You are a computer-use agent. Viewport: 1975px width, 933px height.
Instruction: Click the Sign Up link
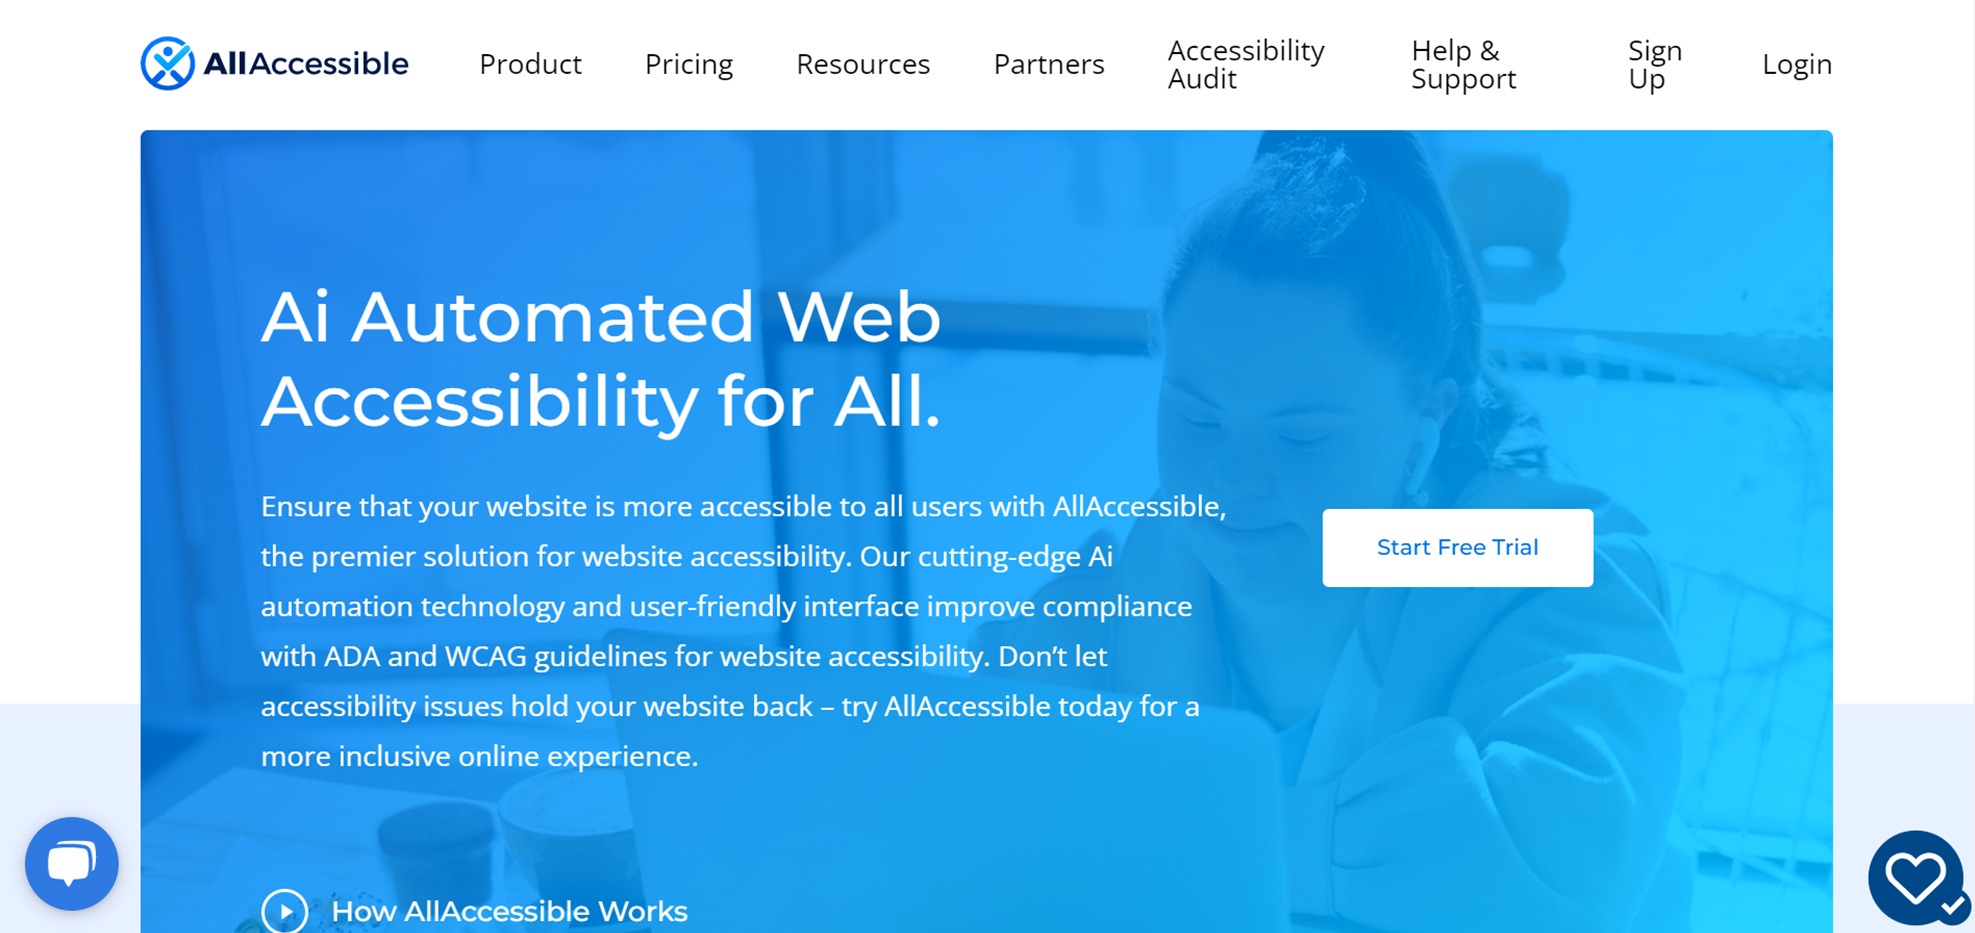1655,64
